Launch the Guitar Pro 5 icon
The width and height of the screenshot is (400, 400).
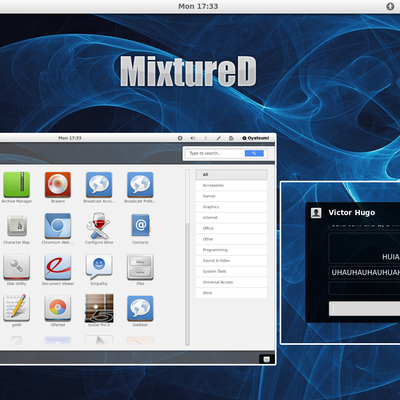(99, 308)
